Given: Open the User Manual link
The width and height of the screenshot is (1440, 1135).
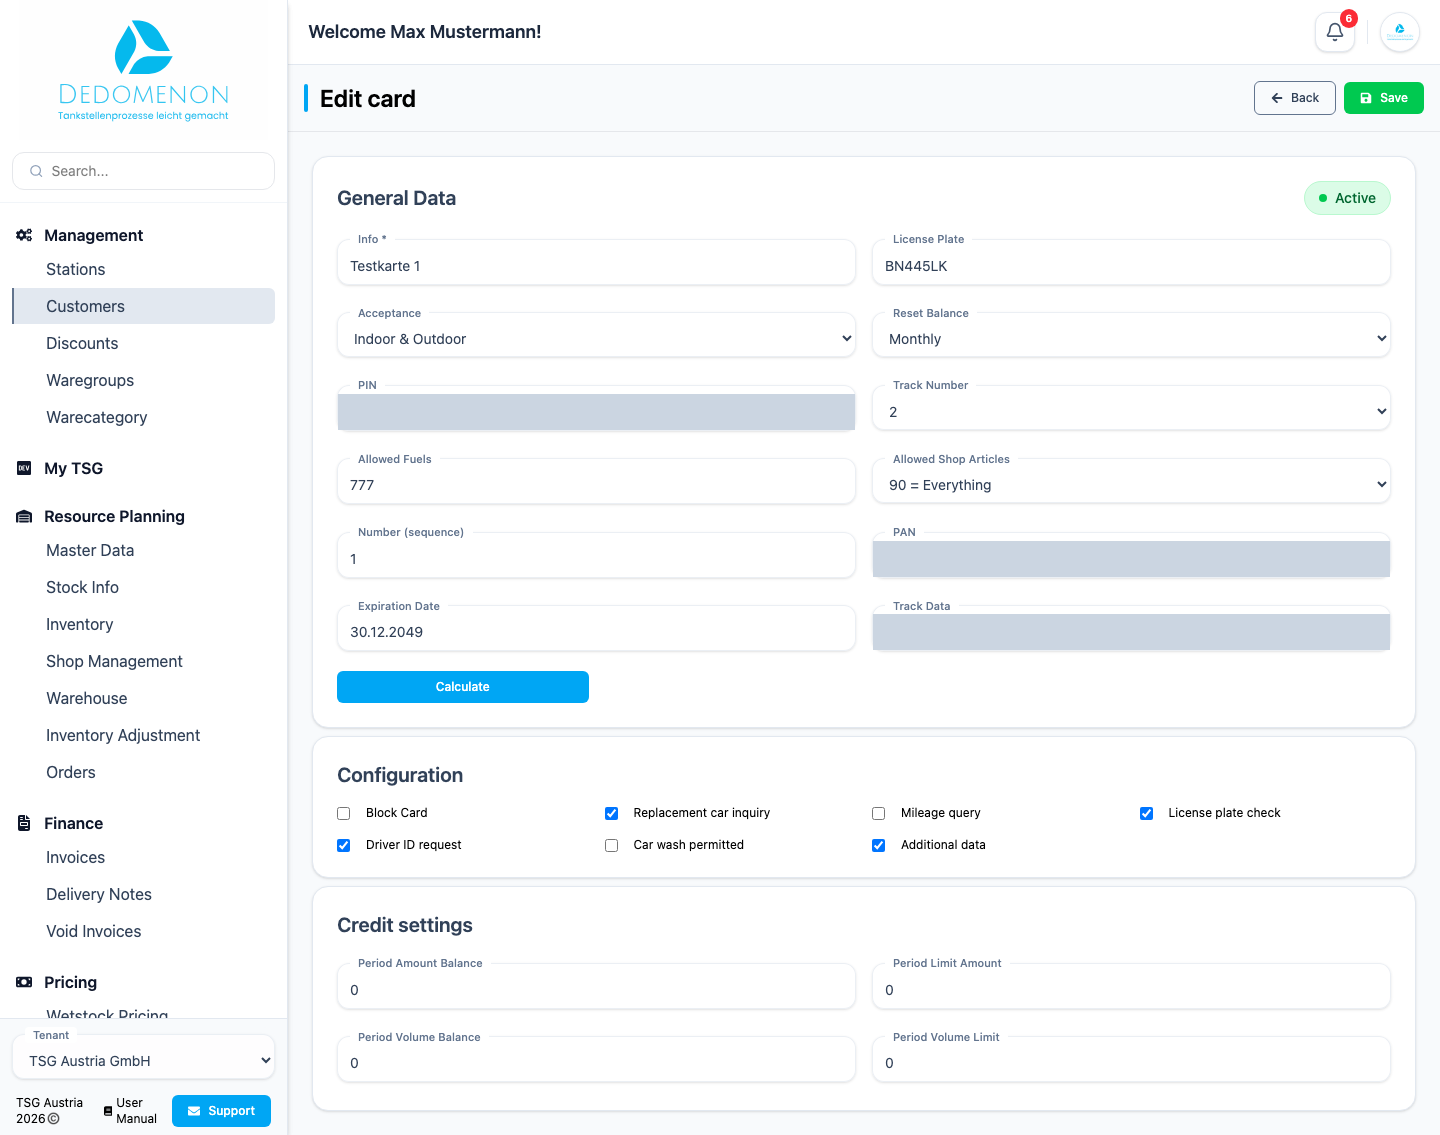Looking at the screenshot, I should pyautogui.click(x=131, y=1111).
